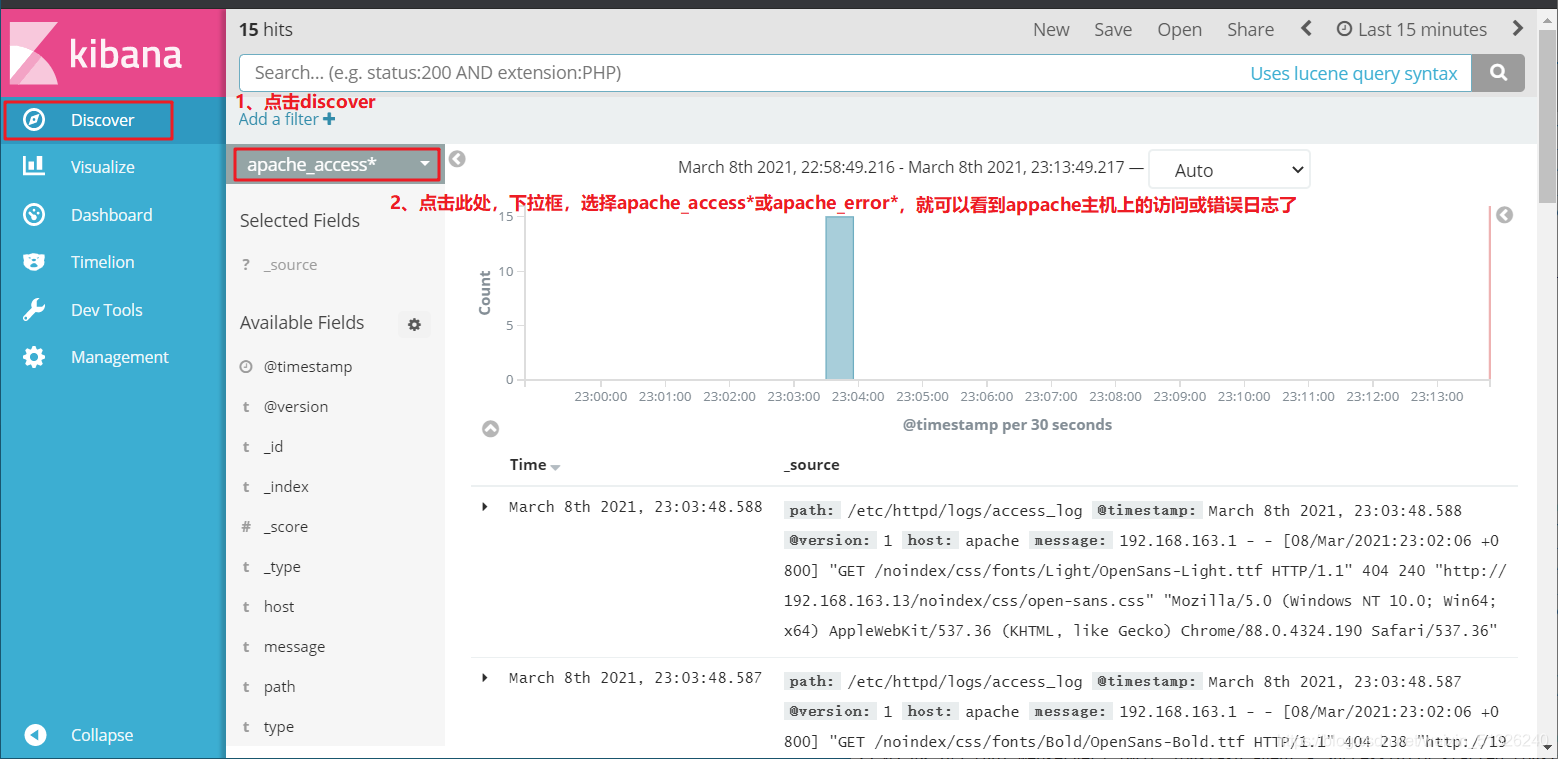Click the Time column header

(x=528, y=465)
